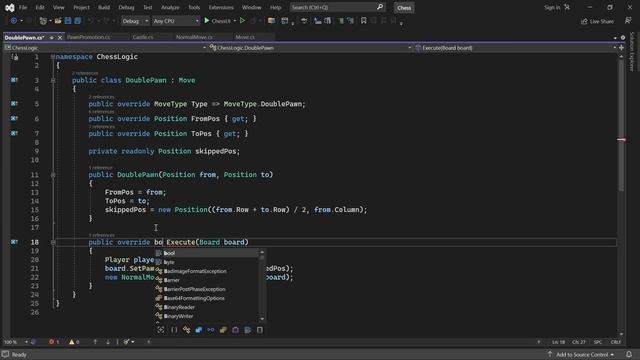Click the SPC indentation indicator

[598, 342]
